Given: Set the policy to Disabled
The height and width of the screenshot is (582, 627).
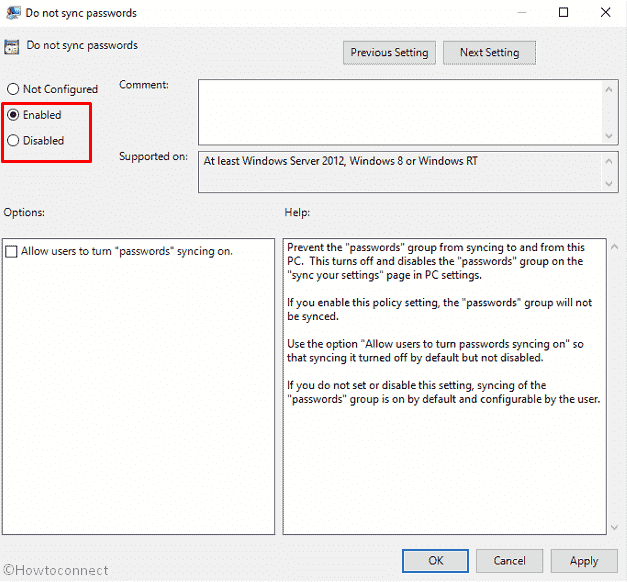Looking at the screenshot, I should click(13, 141).
